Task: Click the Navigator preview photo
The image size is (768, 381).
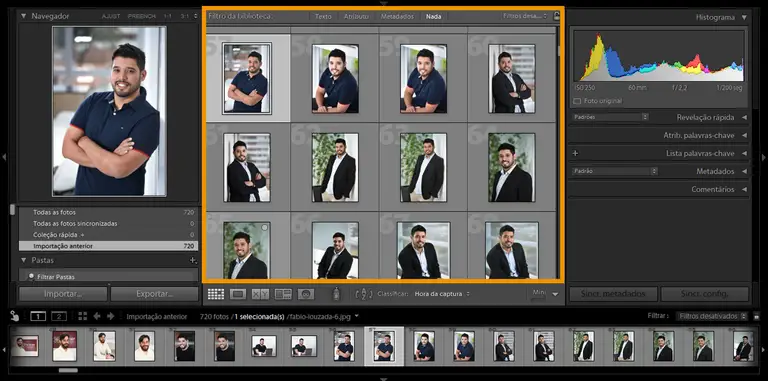Action: [109, 111]
